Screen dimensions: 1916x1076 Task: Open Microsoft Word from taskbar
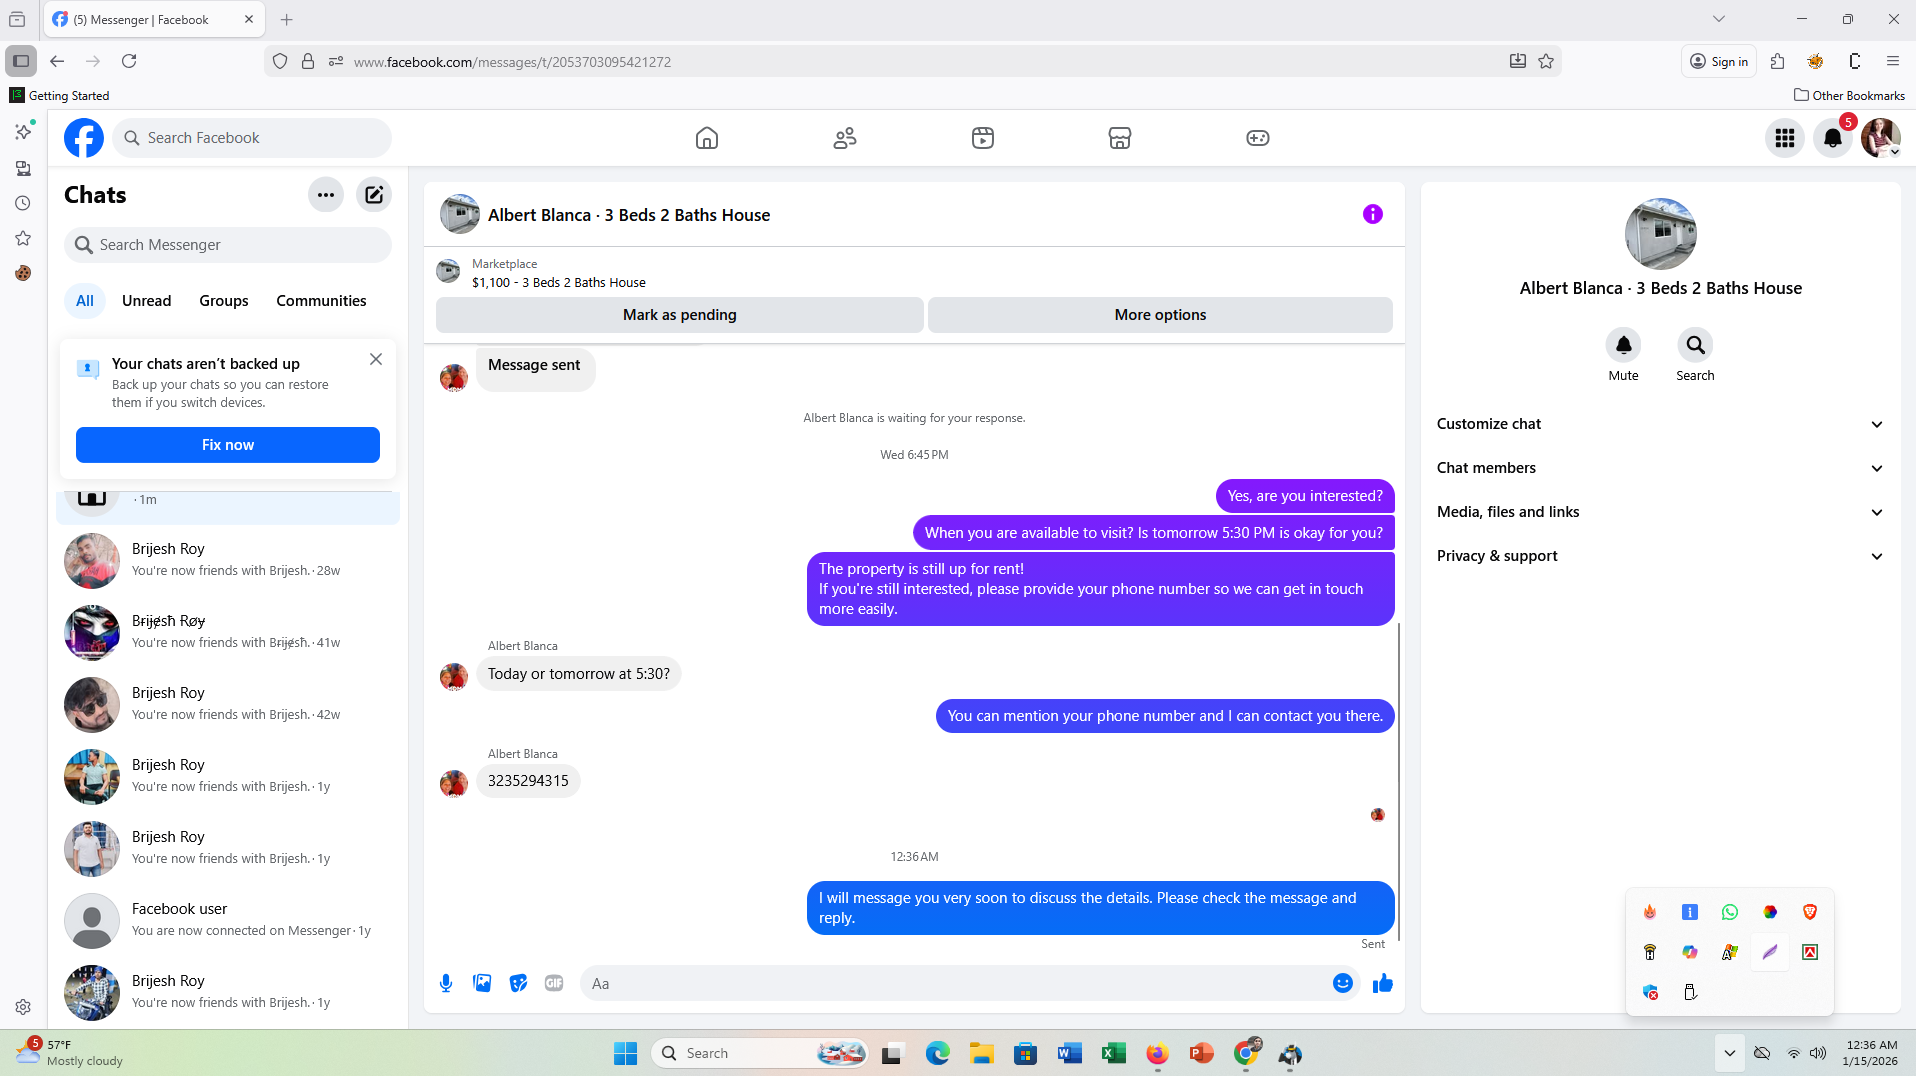tap(1069, 1053)
